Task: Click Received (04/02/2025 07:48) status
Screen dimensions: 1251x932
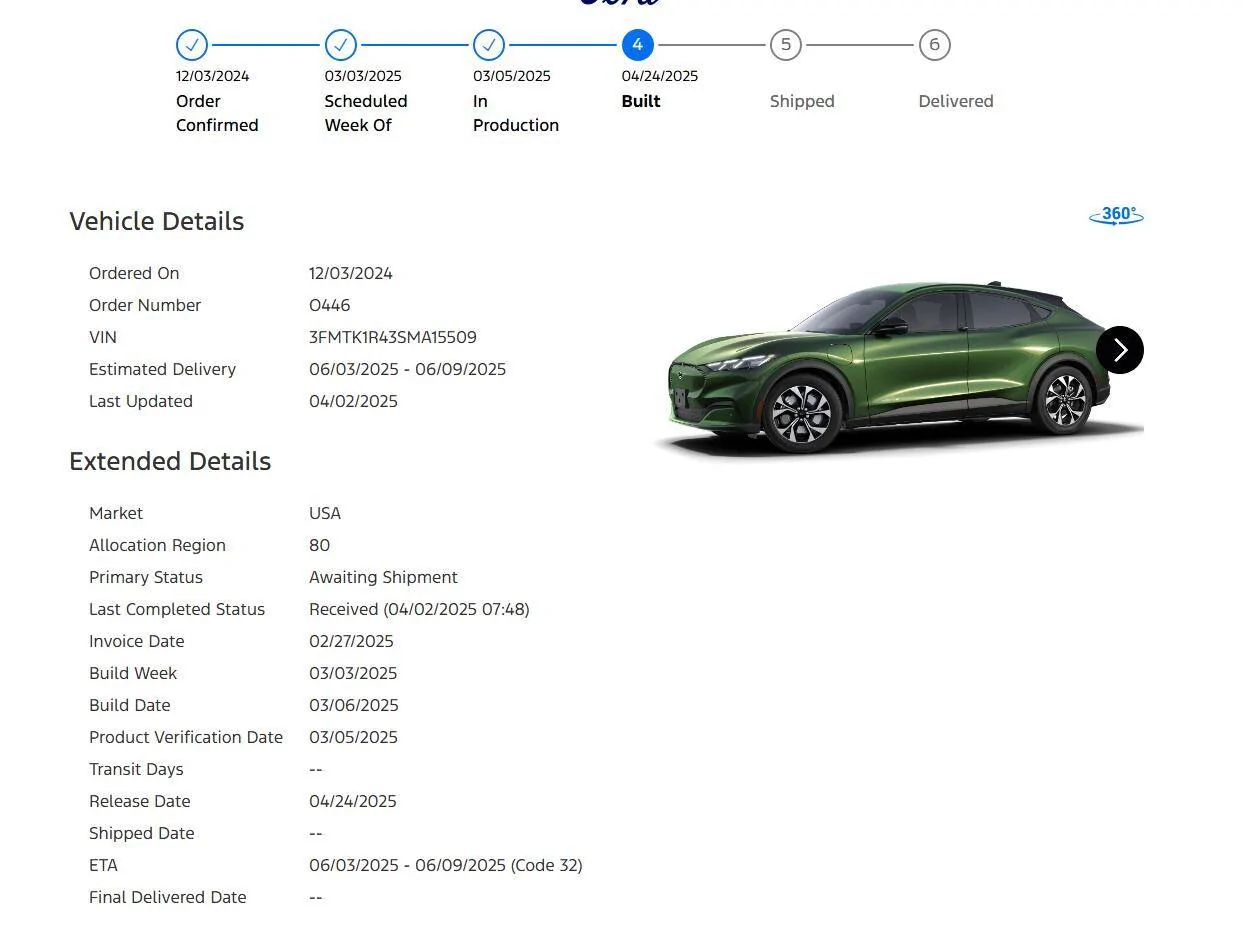Action: (419, 609)
